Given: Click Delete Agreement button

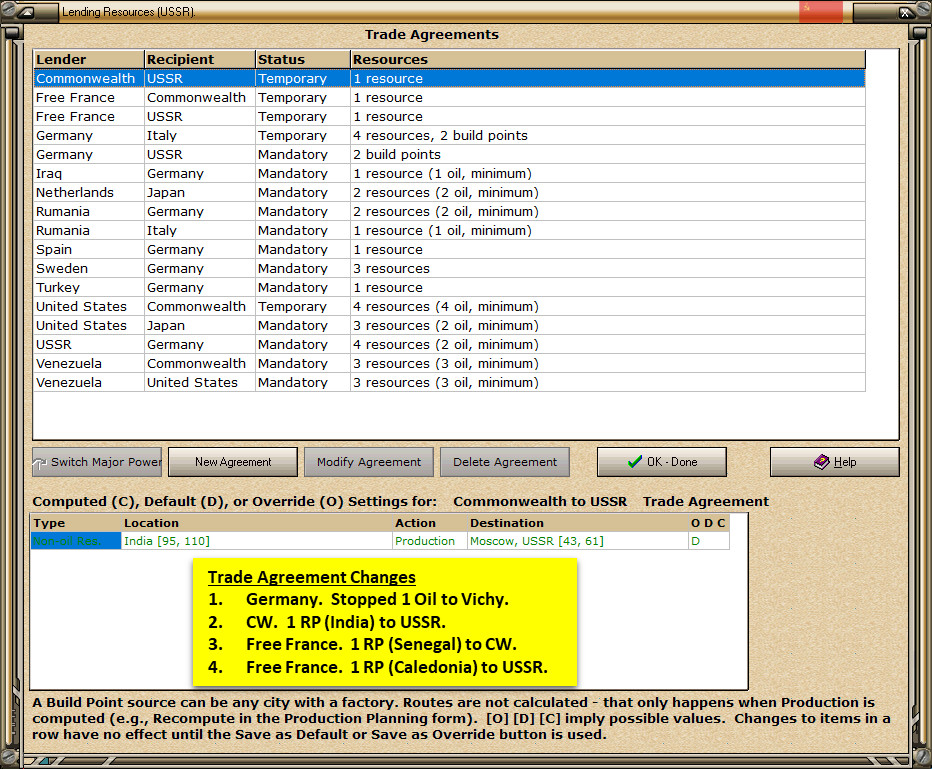Looking at the screenshot, I should click(505, 462).
